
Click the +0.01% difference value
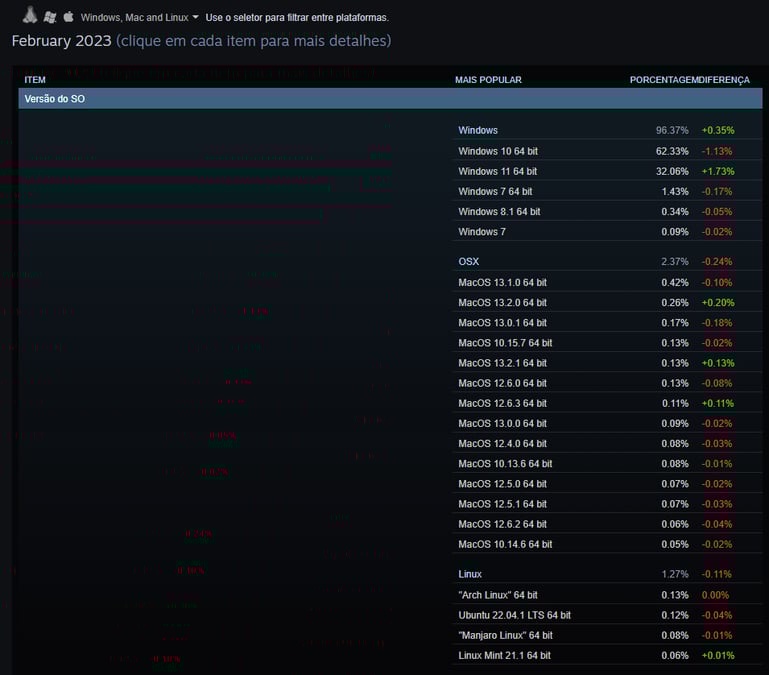pyautogui.click(x=718, y=655)
